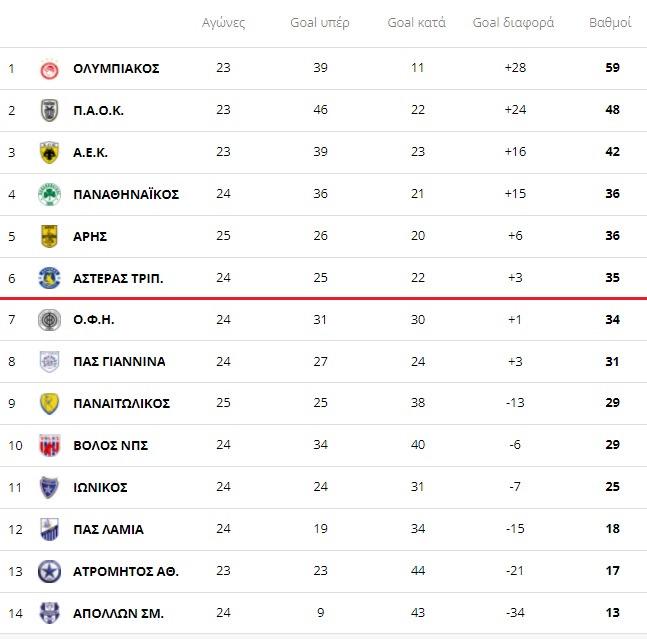
Task: Open the ΠΑΝΑΘΗΝΑΪΚΟΣ team name link
Action: 126,194
